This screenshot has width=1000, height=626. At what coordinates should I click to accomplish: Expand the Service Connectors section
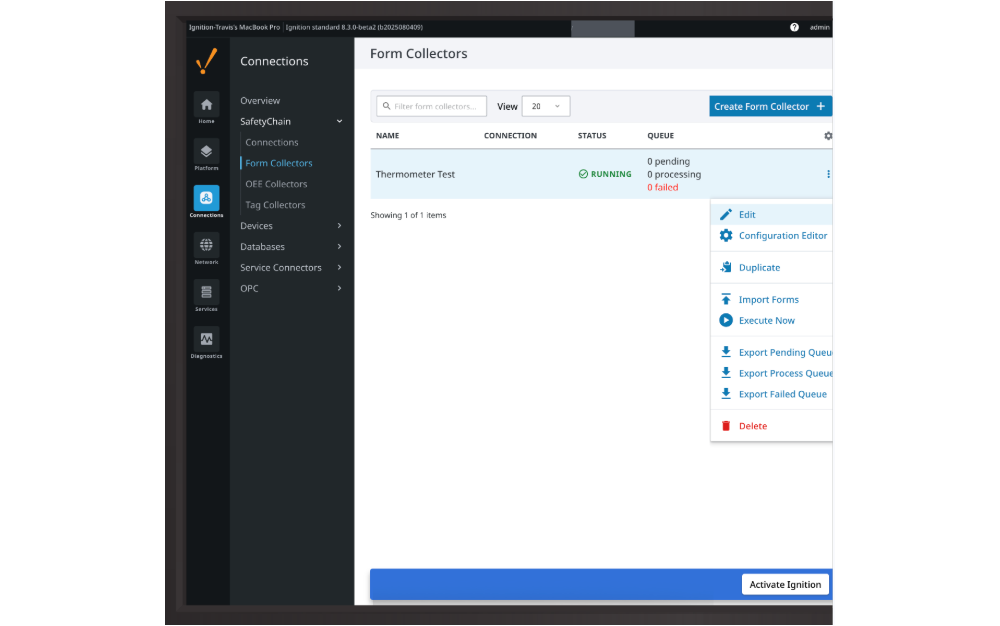pos(339,268)
